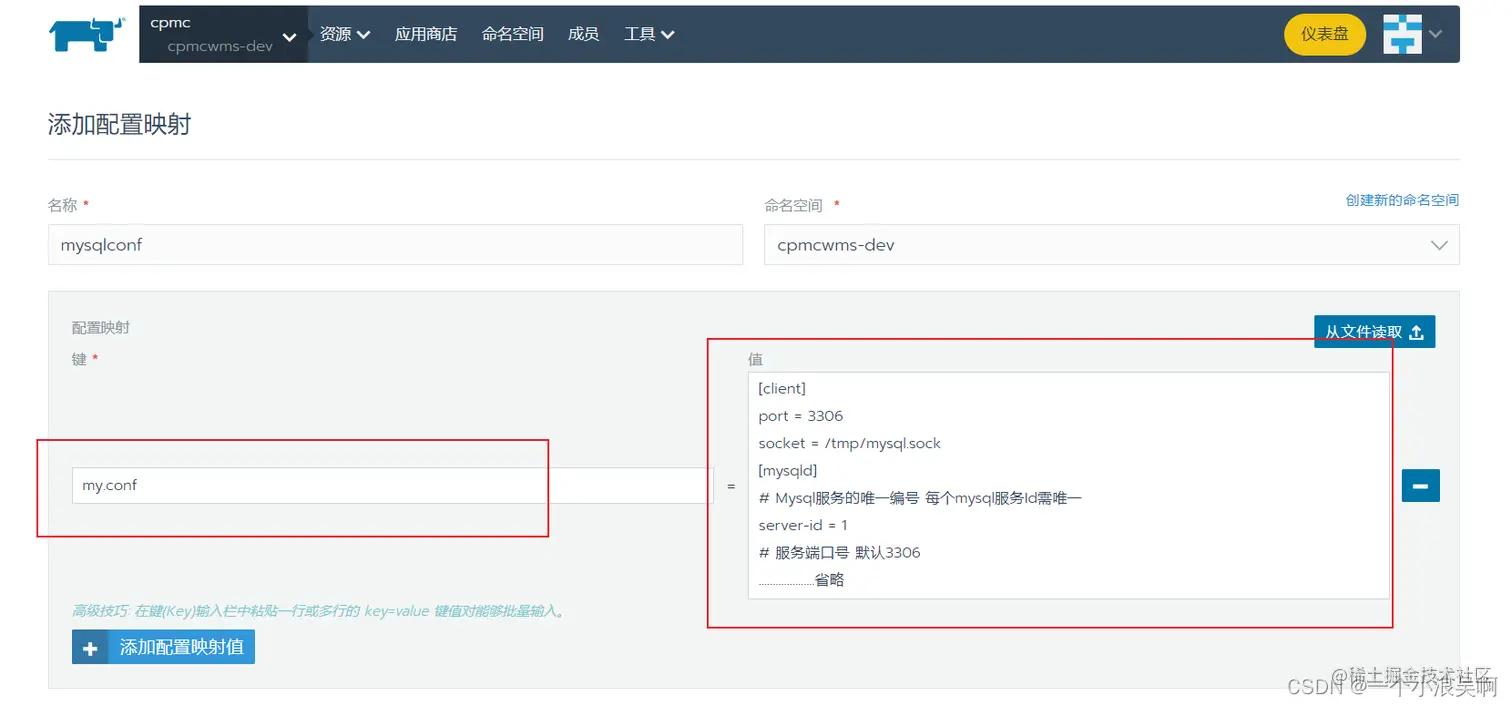The height and width of the screenshot is (706, 1512).
Task: Click the plus icon to add config value
Action: click(x=89, y=647)
